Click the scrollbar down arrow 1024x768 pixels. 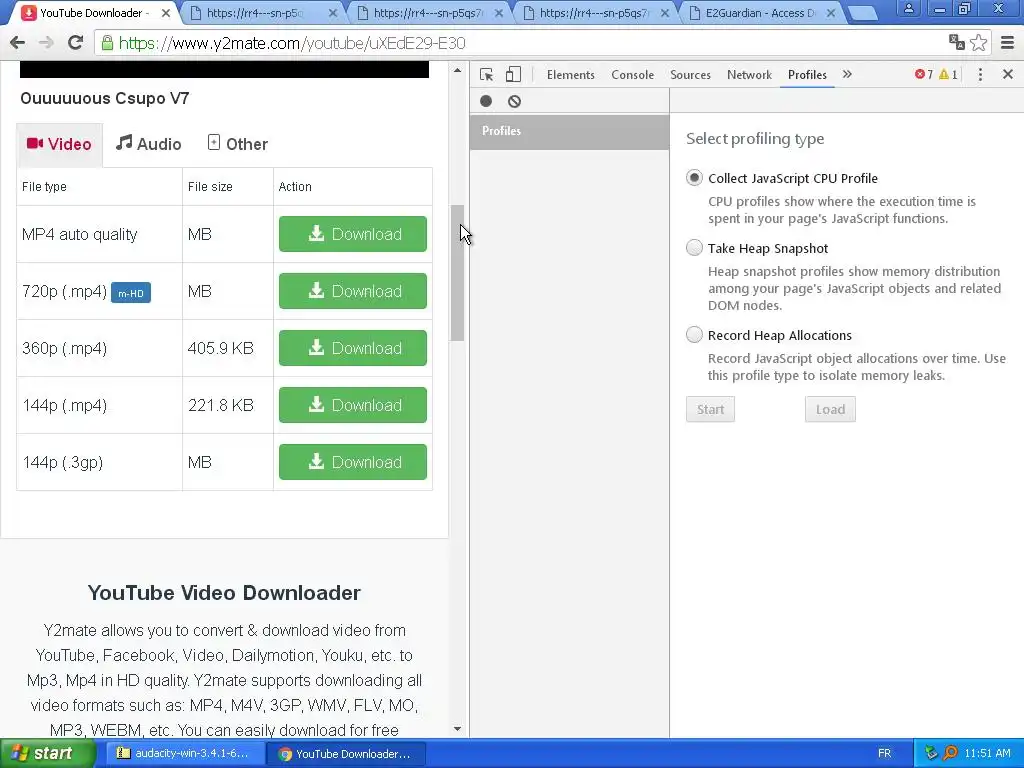pos(457,729)
